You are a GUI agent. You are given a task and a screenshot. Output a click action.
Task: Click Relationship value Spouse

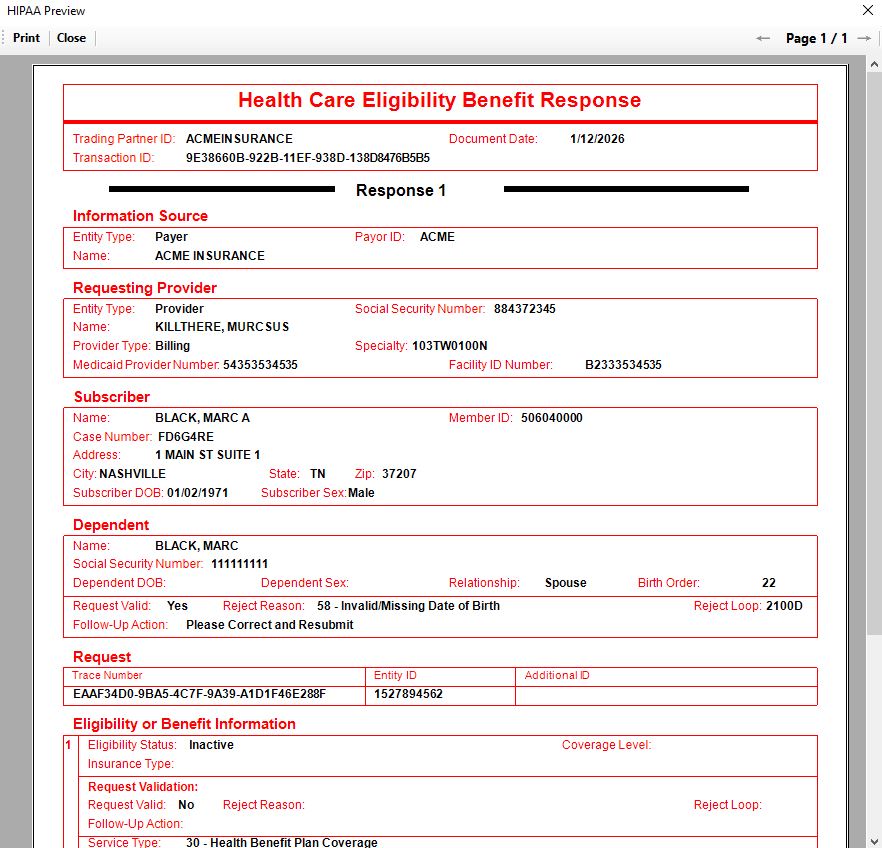point(565,583)
